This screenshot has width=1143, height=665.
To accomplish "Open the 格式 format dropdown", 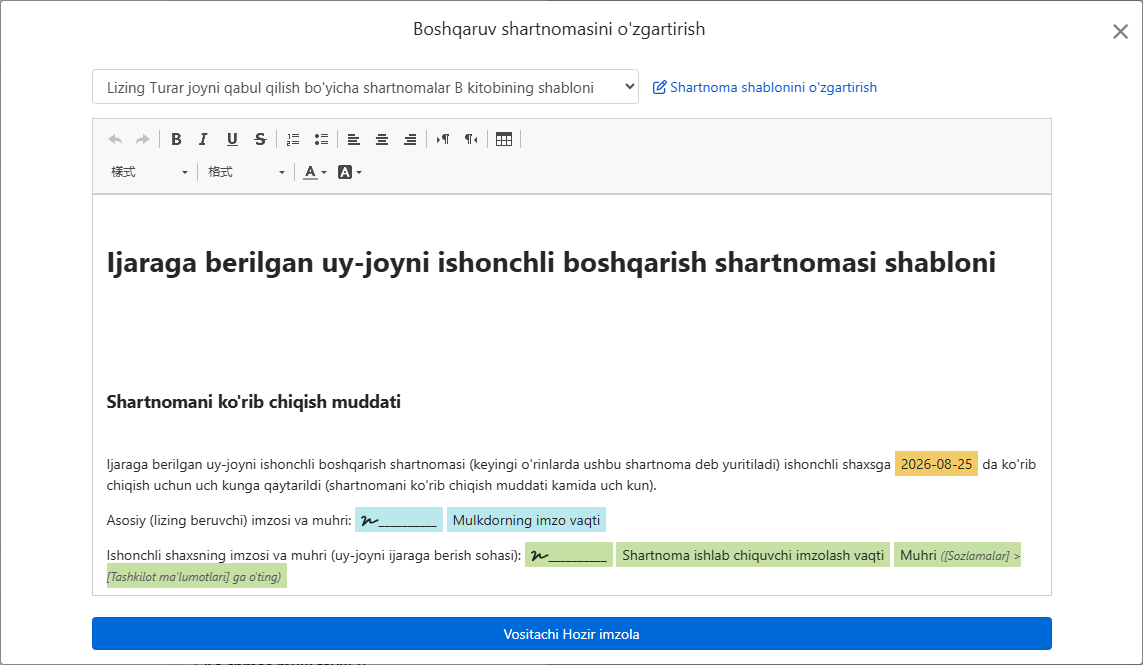I will [x=246, y=172].
